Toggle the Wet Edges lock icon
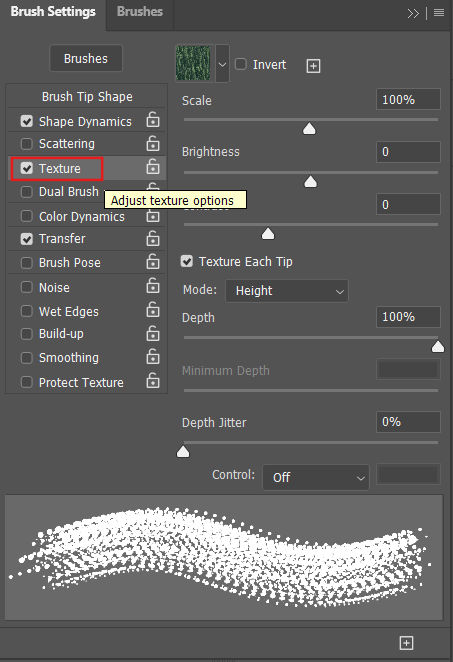 click(x=153, y=309)
